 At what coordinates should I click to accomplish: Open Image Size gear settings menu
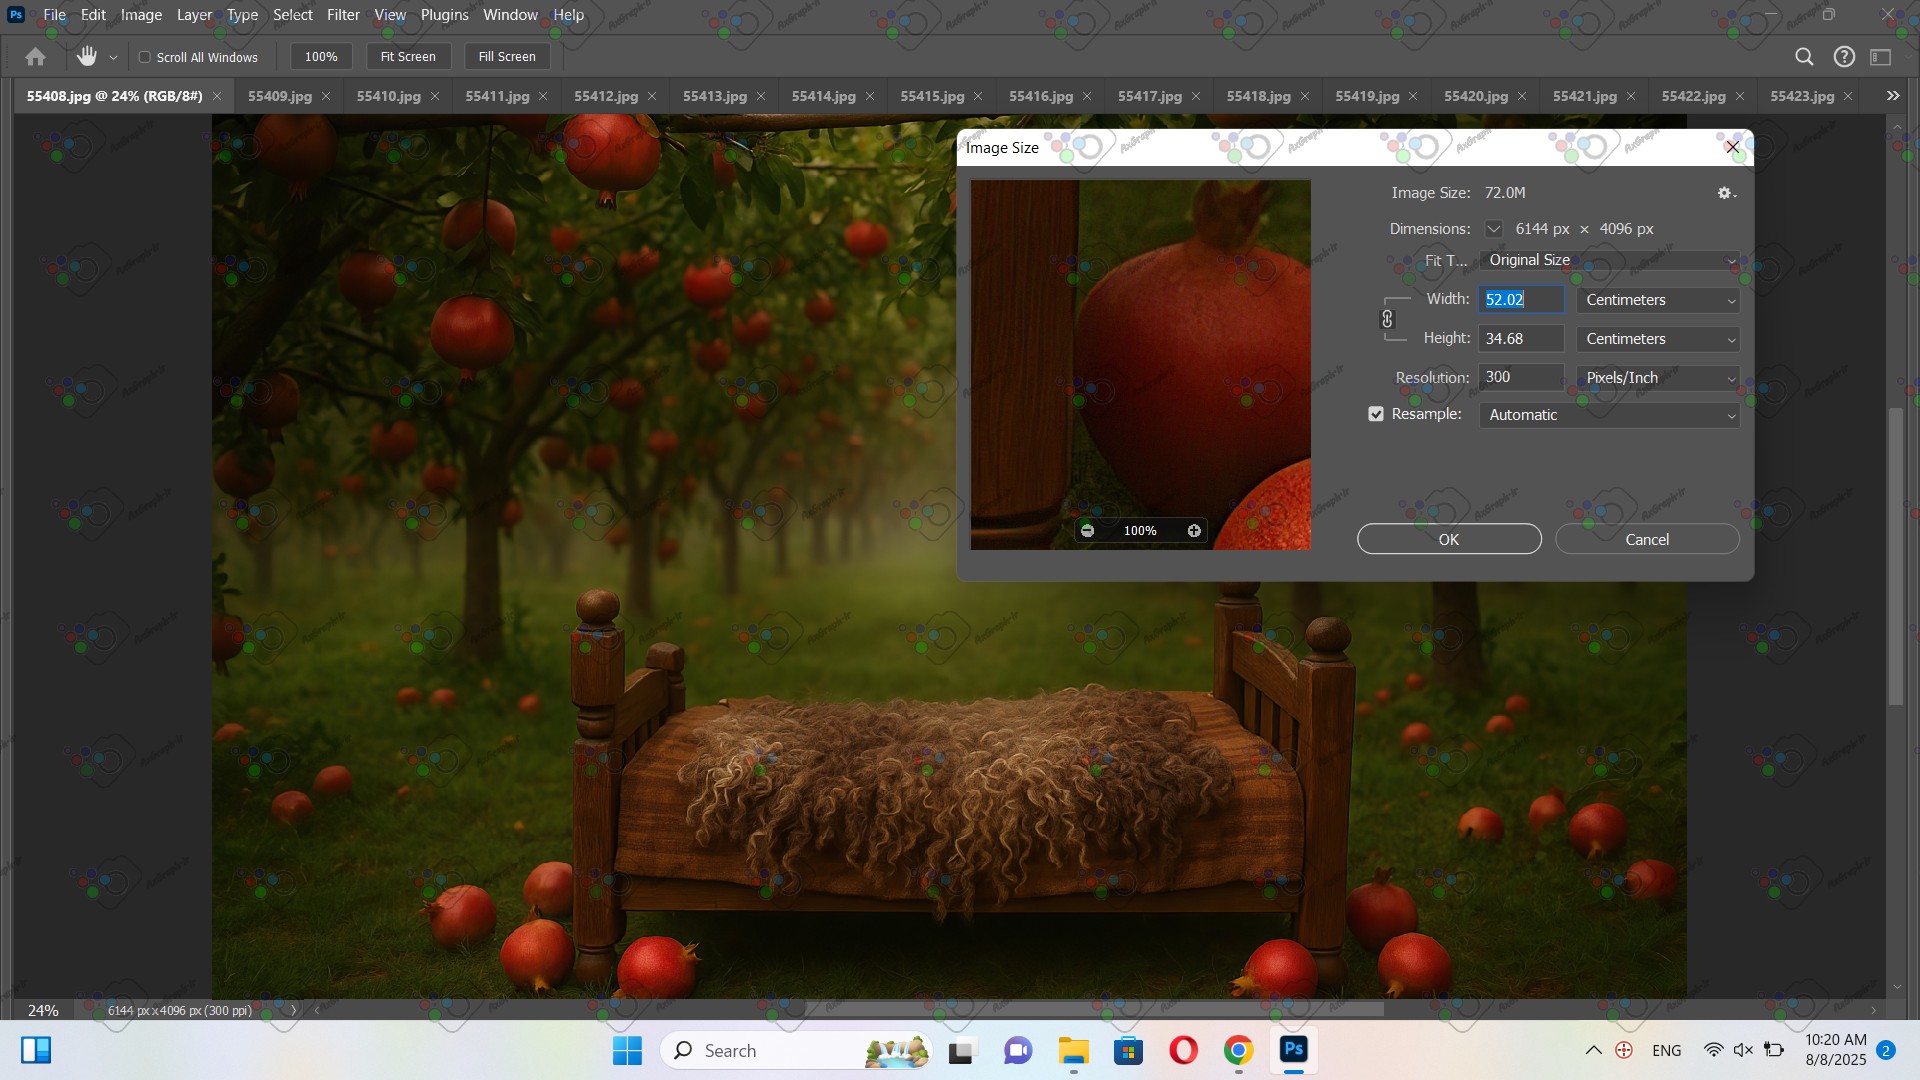tap(1726, 193)
